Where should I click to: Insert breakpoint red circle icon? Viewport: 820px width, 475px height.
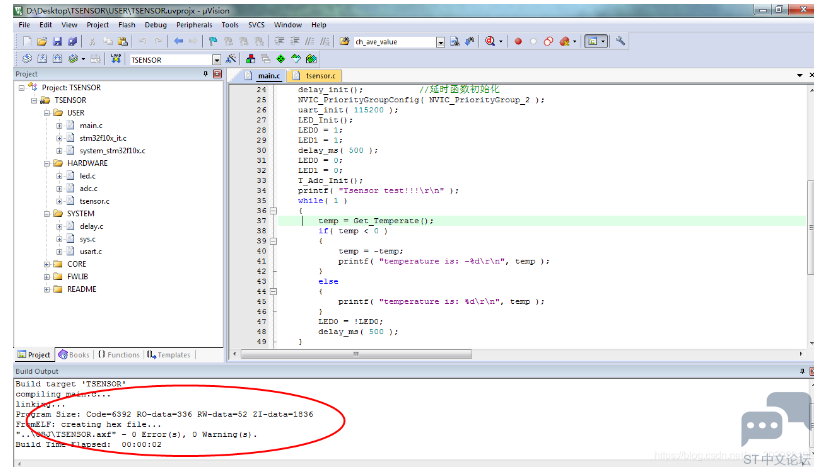[x=518, y=41]
